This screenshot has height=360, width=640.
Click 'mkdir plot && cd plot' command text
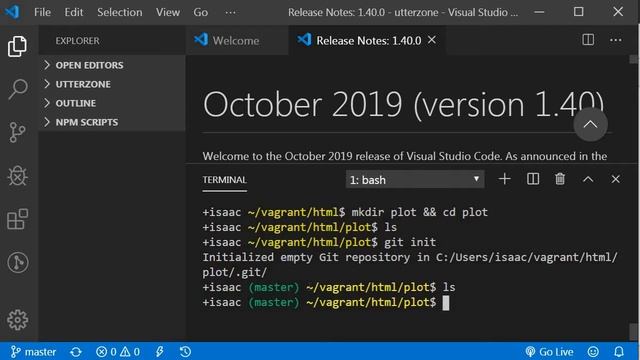(x=420, y=212)
